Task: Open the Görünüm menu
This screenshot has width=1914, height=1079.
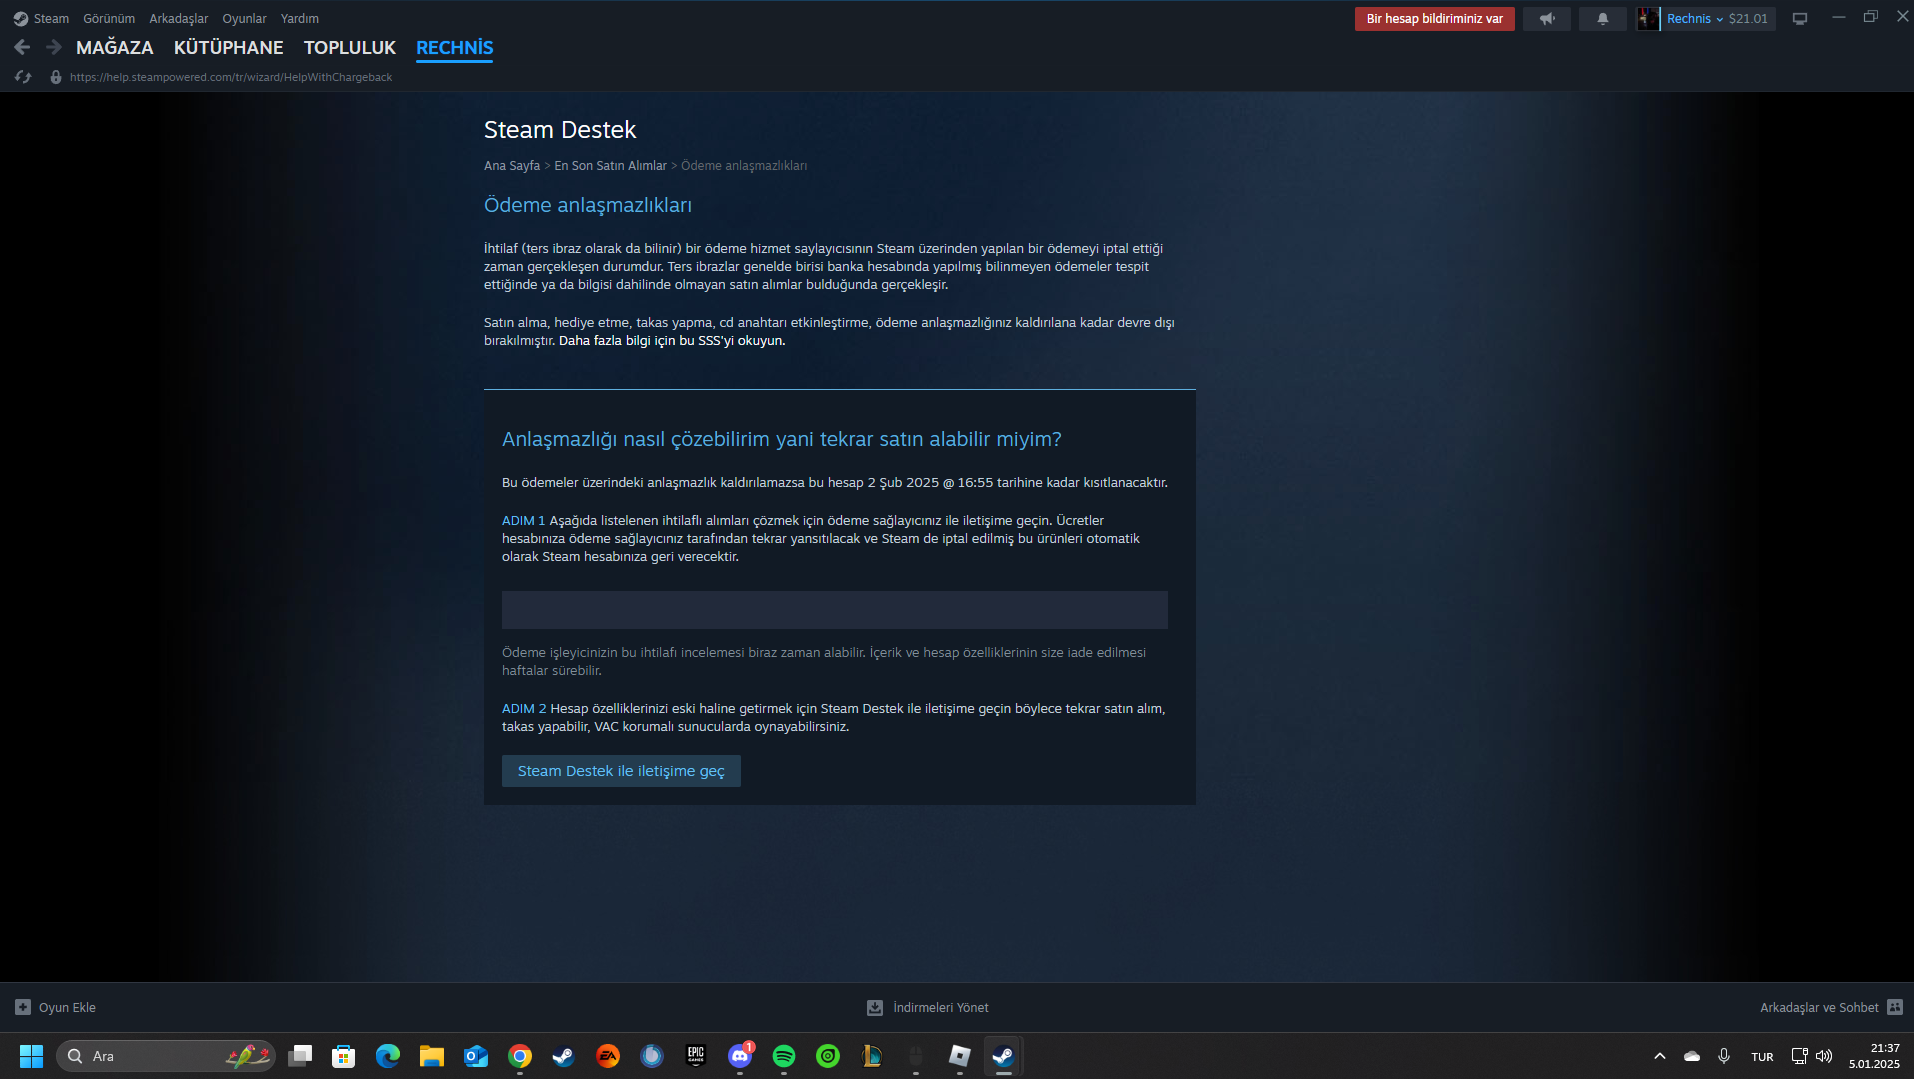Action: pyautogui.click(x=109, y=19)
